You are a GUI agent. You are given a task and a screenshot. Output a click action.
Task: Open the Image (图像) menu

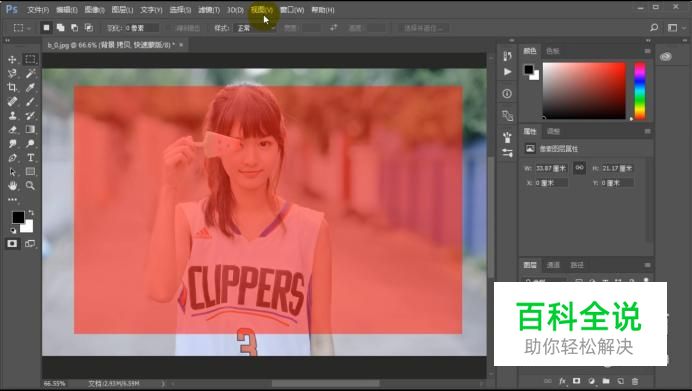(x=94, y=10)
